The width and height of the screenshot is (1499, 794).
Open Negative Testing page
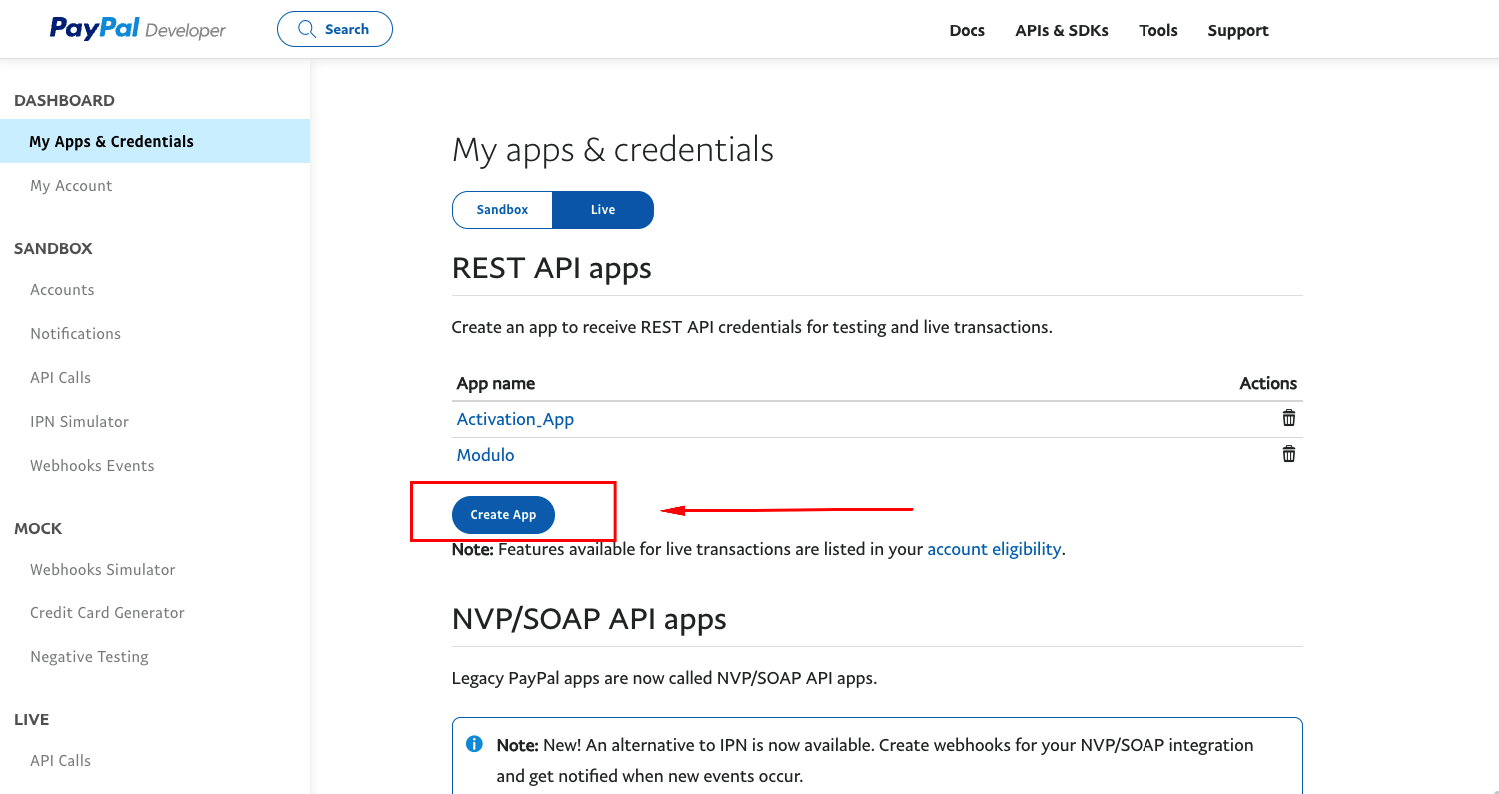pos(89,656)
